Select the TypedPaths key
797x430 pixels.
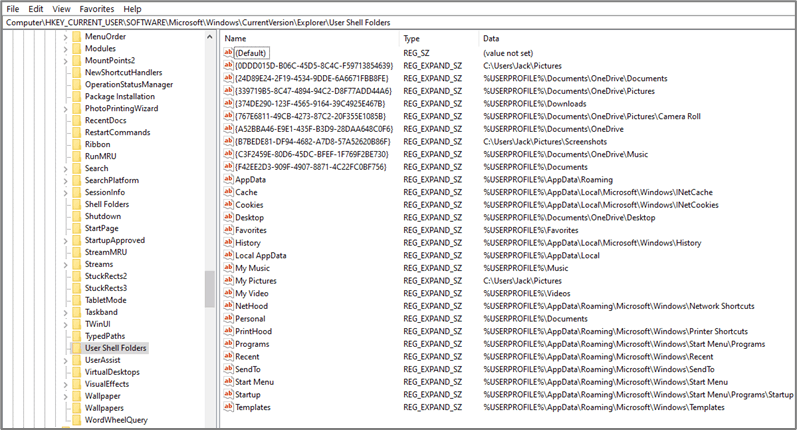(x=105, y=336)
